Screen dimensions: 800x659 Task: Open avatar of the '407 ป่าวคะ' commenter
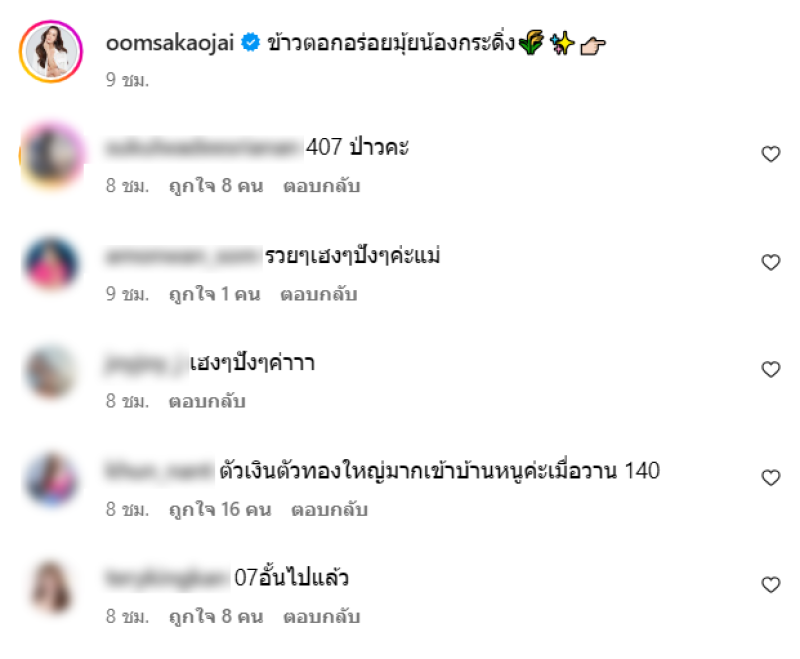click(51, 156)
